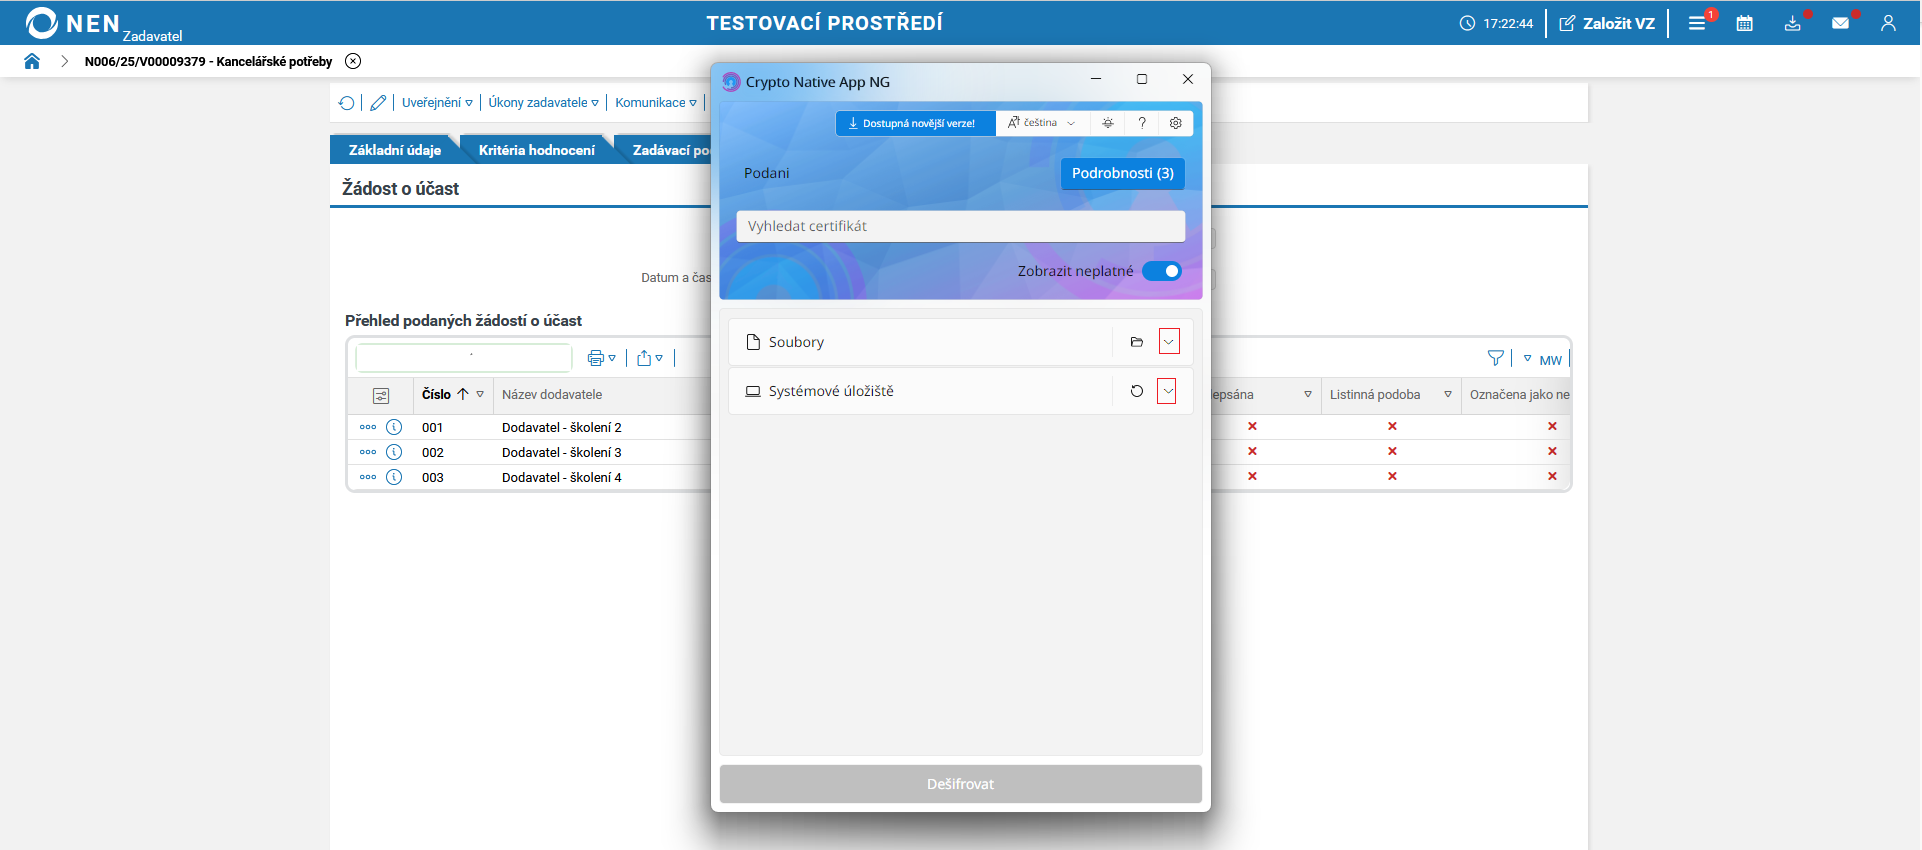Click the Dostupná novější verze! update button

(916, 123)
